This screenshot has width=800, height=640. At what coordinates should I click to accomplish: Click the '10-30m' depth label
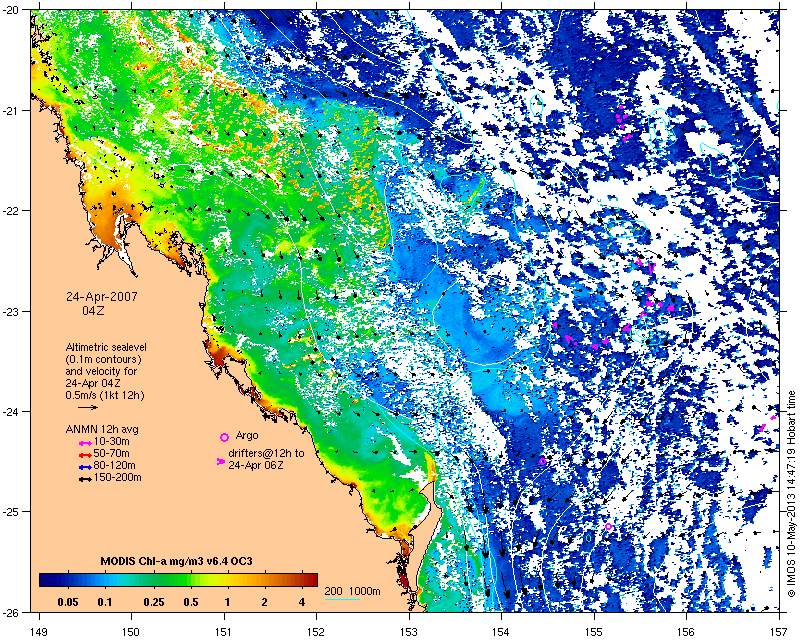pyautogui.click(x=112, y=442)
